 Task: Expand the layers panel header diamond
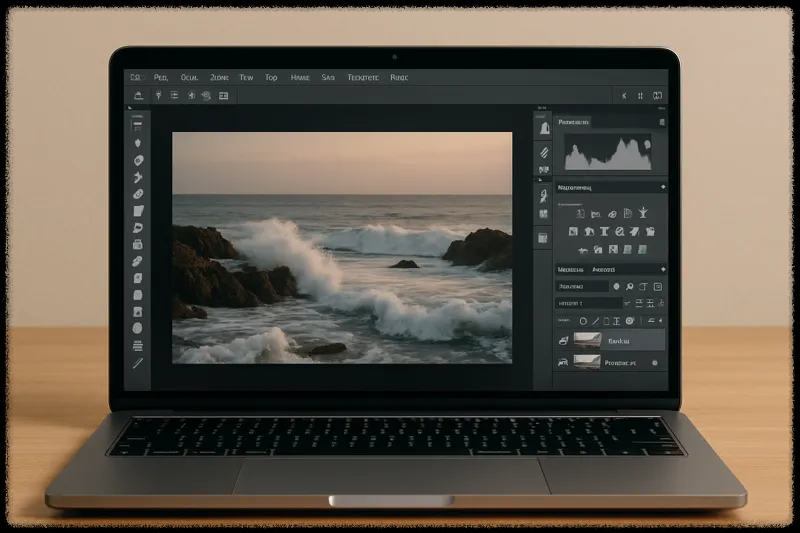click(663, 269)
